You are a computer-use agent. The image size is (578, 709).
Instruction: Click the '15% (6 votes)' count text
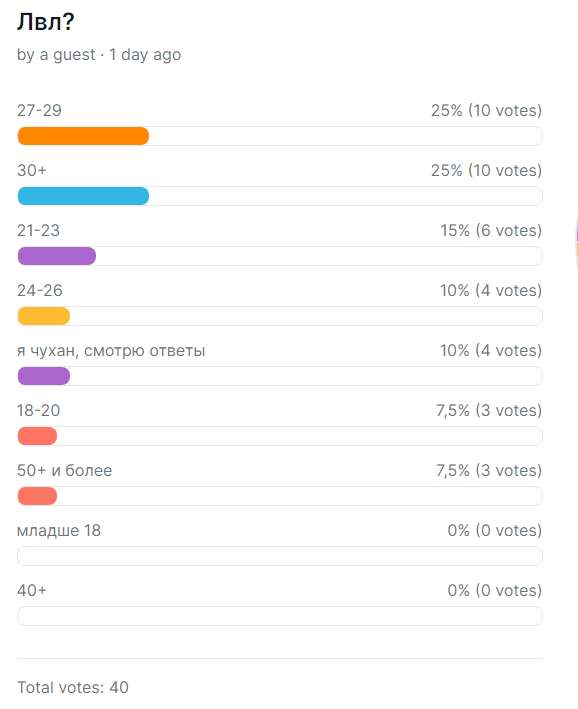(491, 231)
